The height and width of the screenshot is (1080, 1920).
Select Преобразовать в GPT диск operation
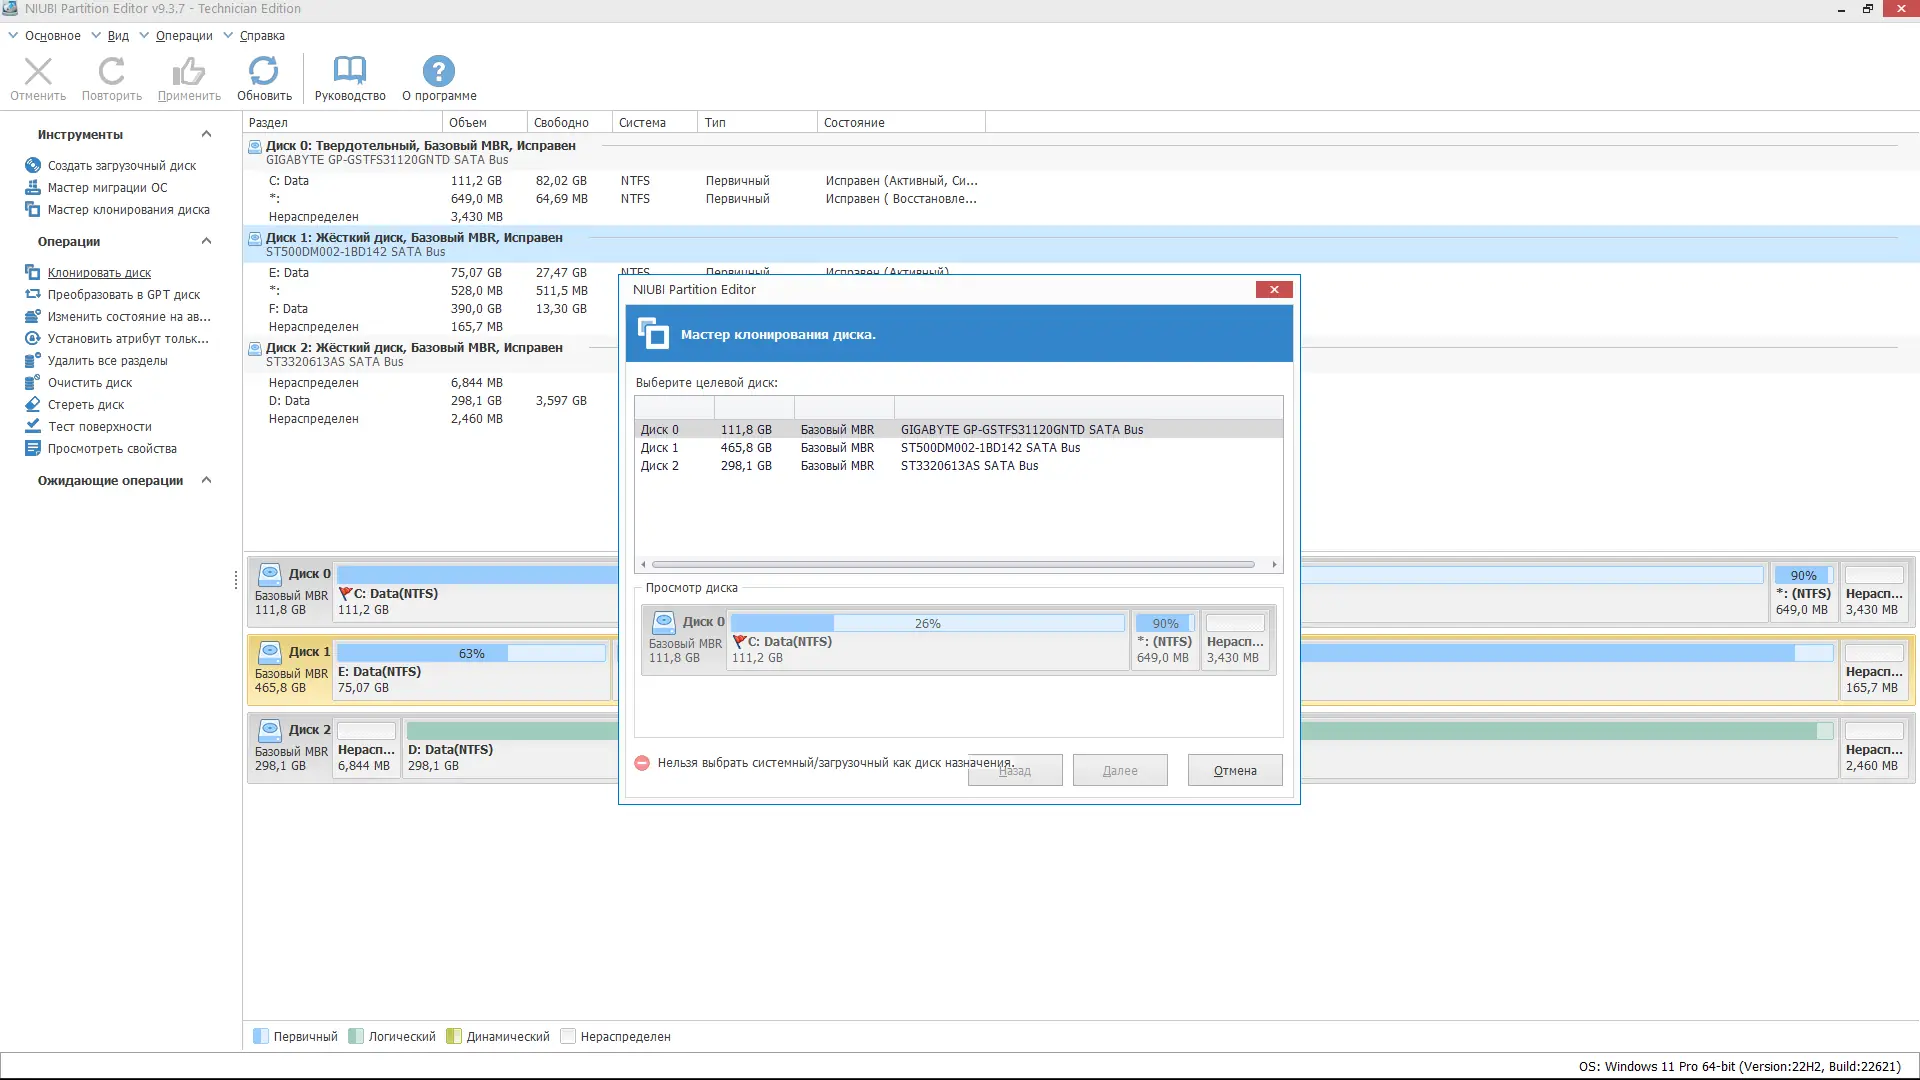[123, 295]
